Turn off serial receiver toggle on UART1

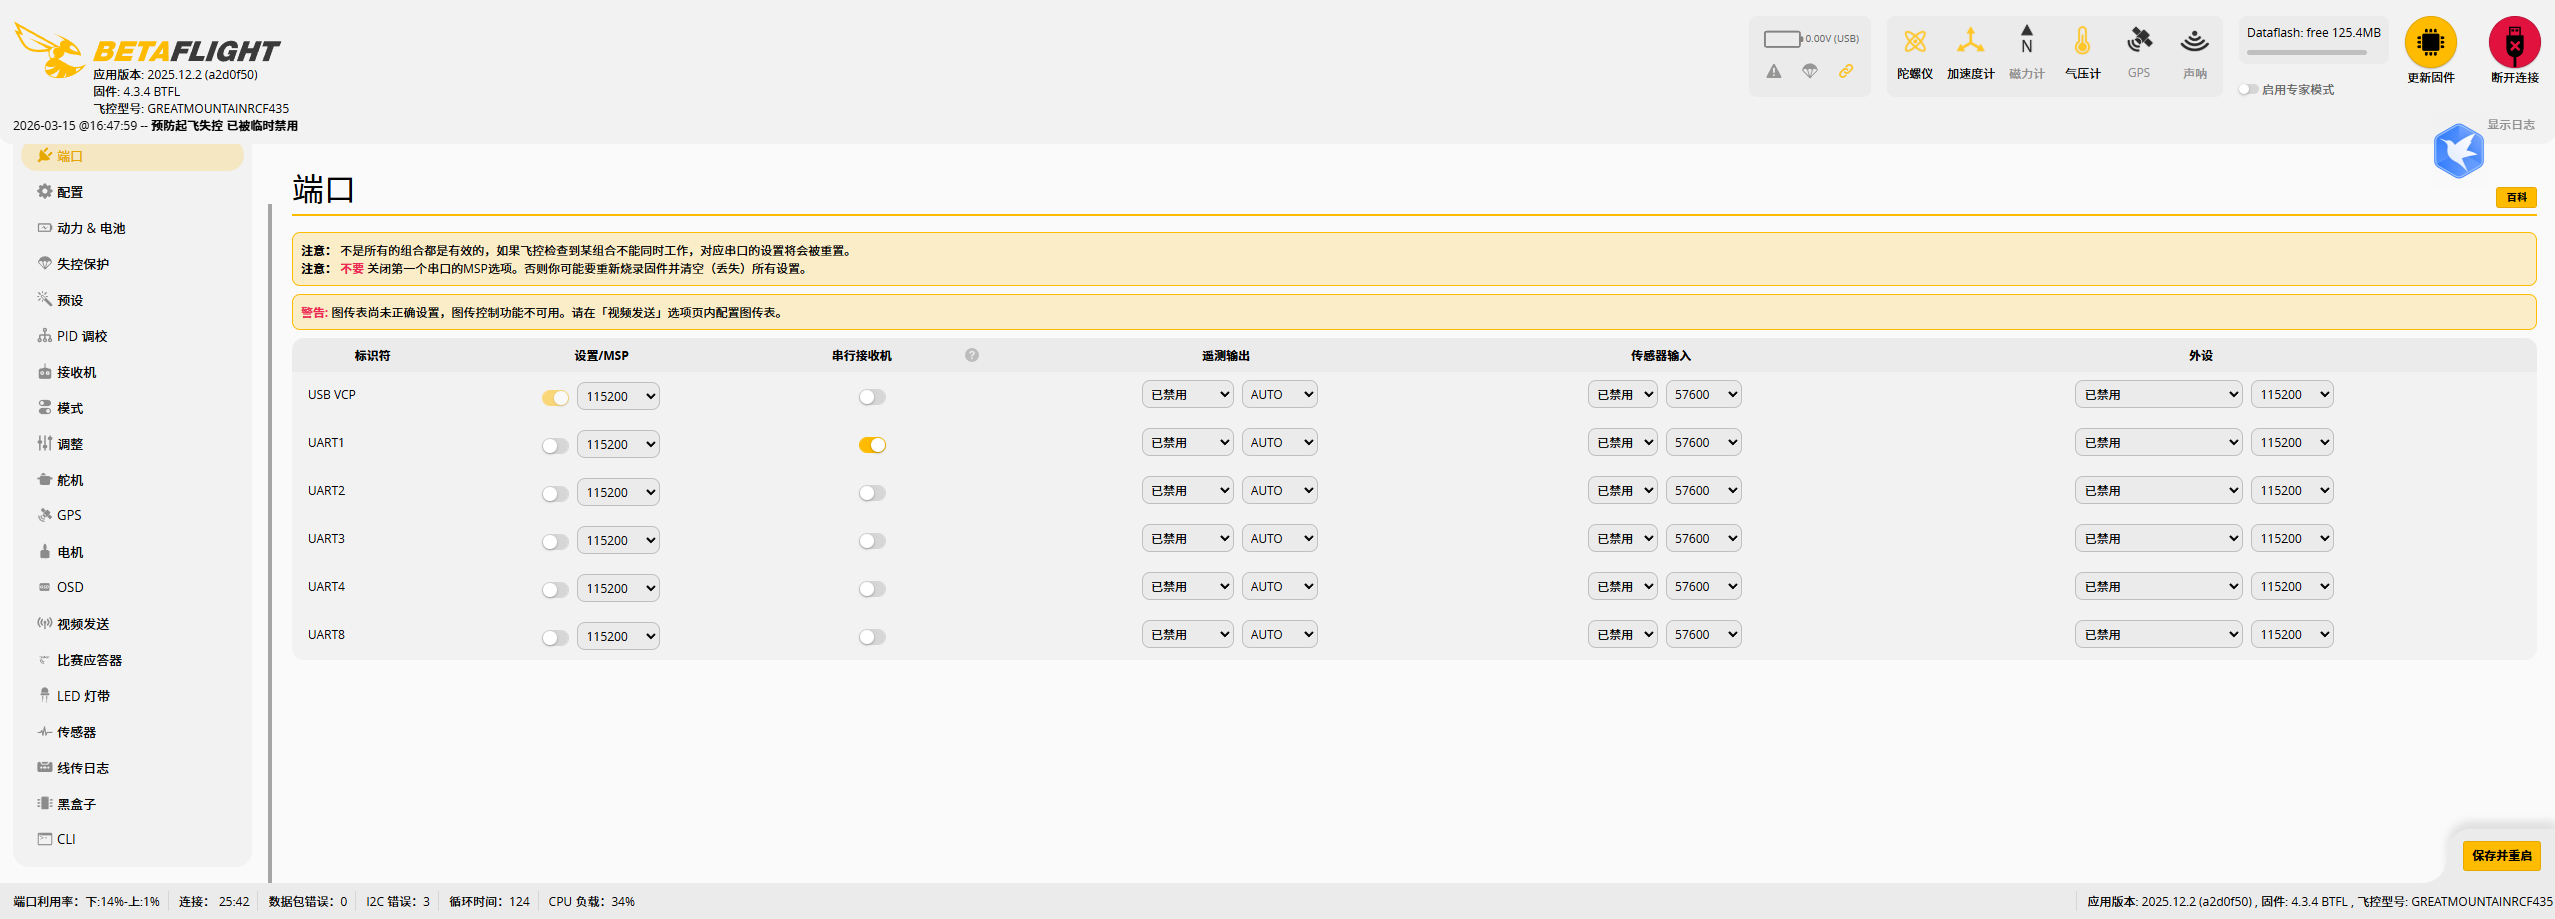872,445
